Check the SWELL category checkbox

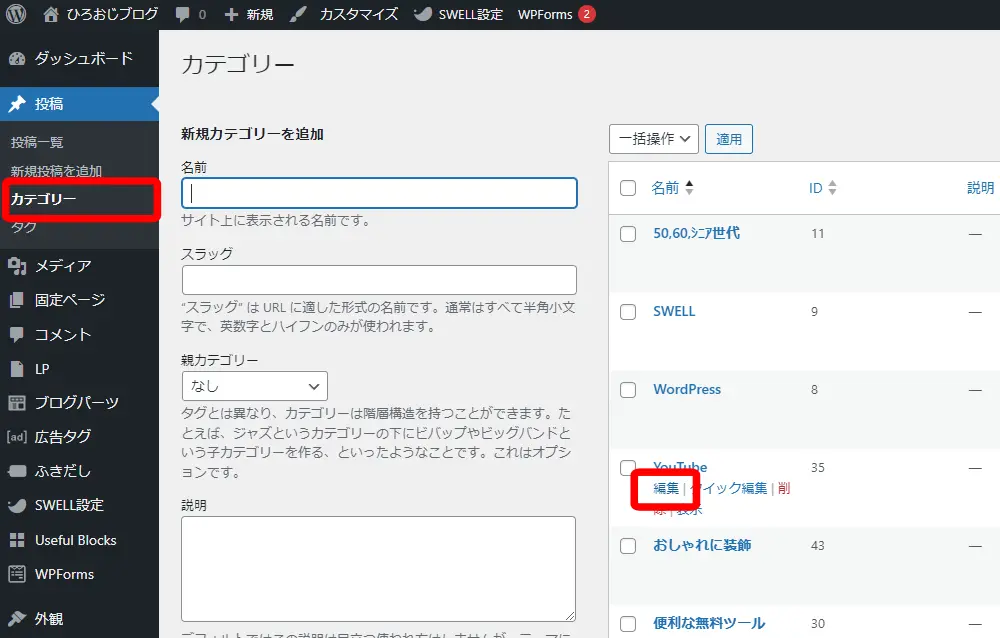[x=628, y=312]
